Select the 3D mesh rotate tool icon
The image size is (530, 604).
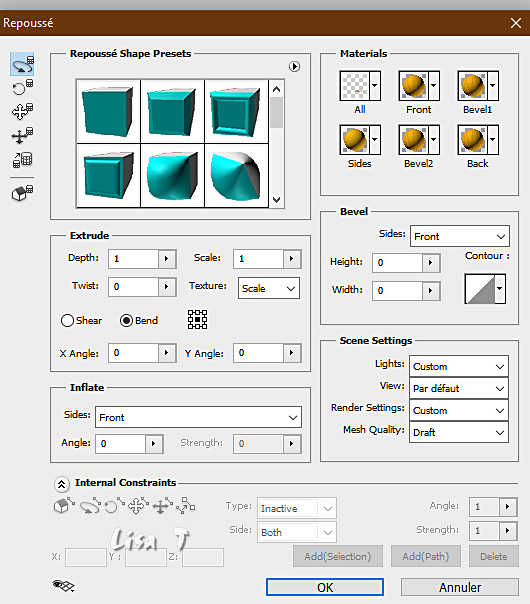[22, 64]
